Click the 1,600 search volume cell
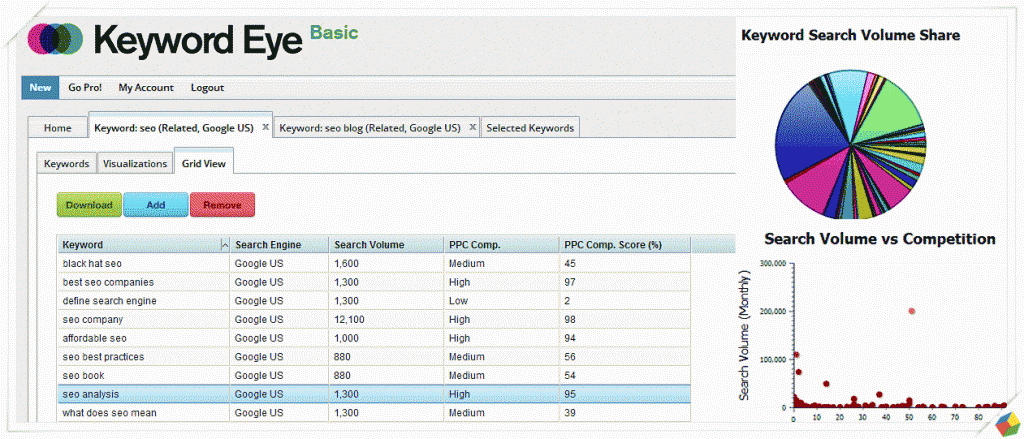 pyautogui.click(x=387, y=263)
